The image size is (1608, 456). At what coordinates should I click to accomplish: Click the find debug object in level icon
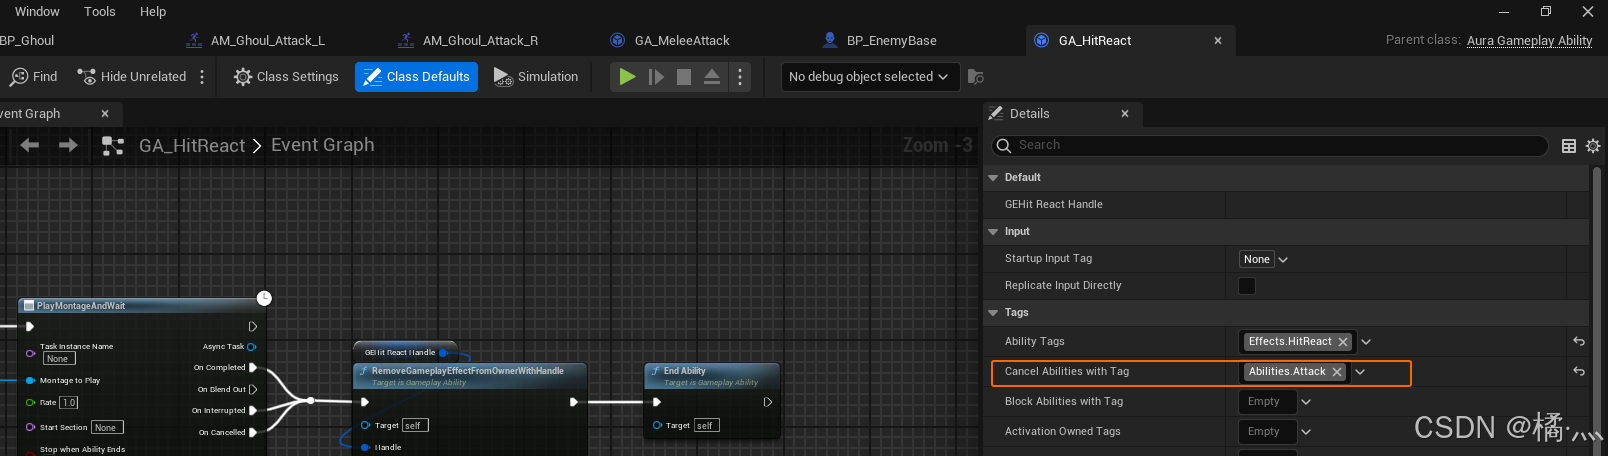click(x=976, y=77)
